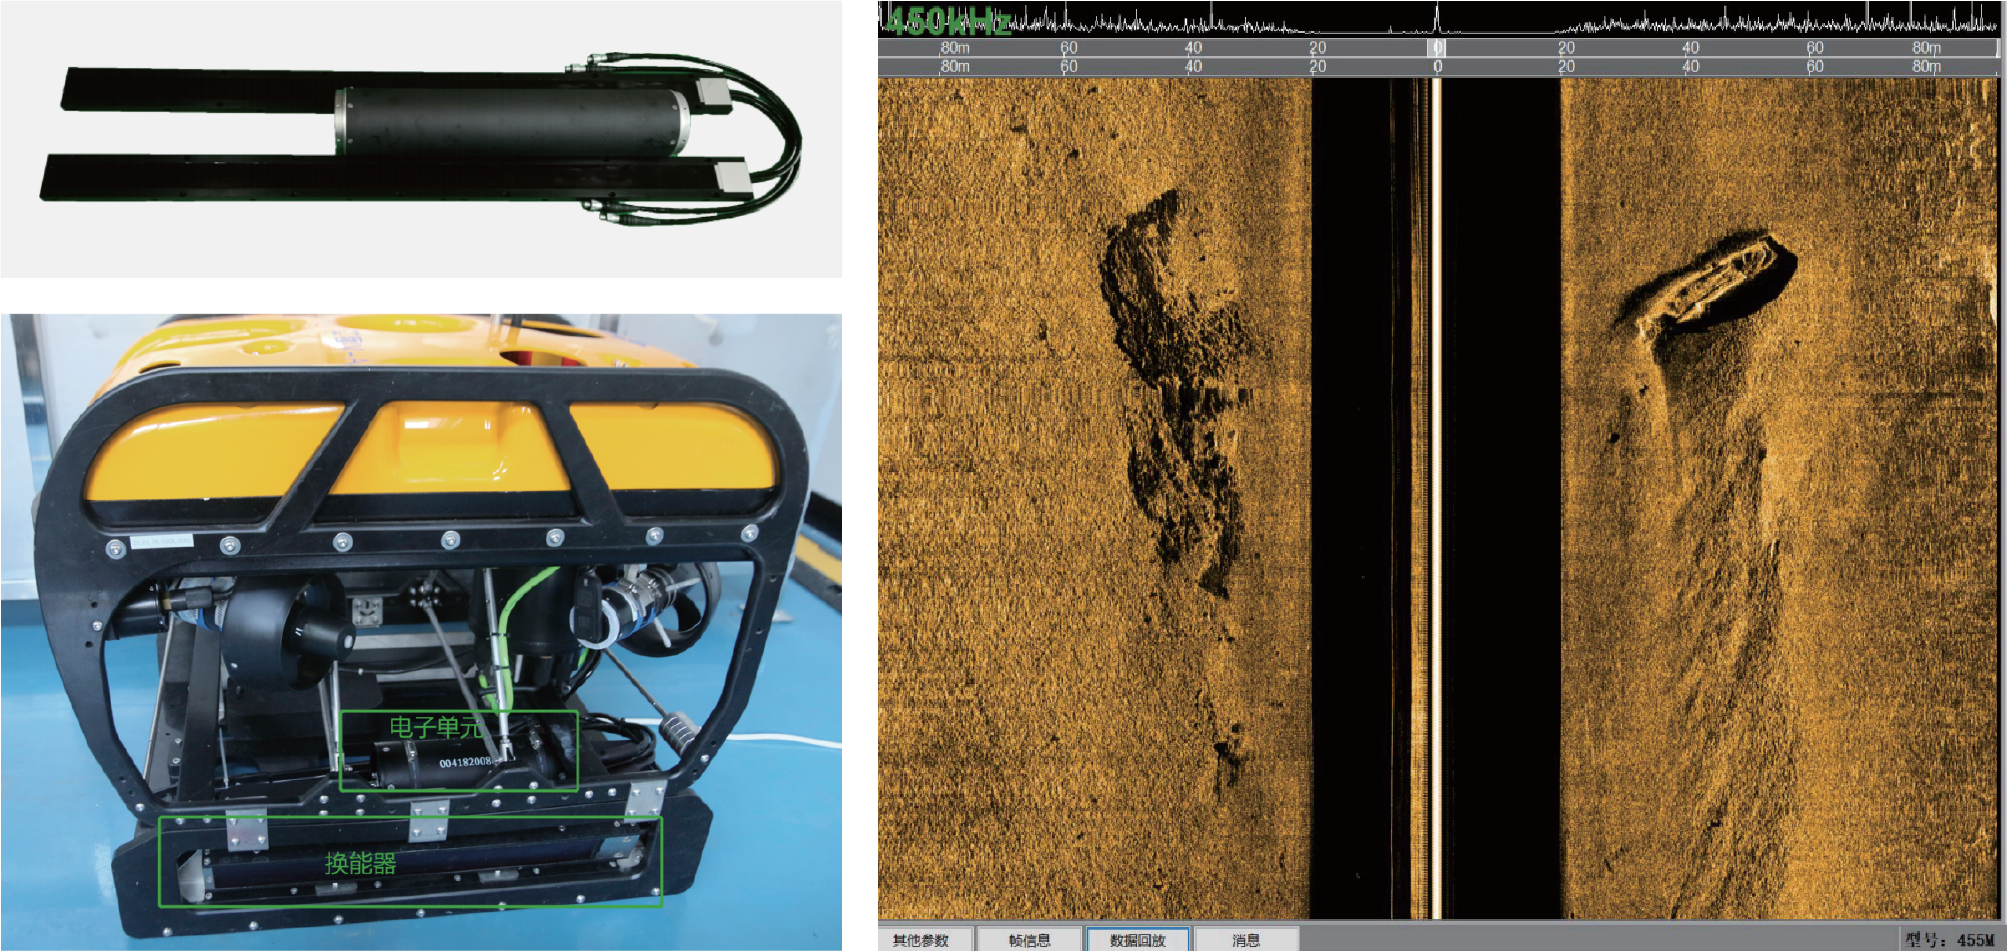Screen dimensions: 2007x951
Task: Switch to the 帧信息 tab
Action: [x=1029, y=939]
